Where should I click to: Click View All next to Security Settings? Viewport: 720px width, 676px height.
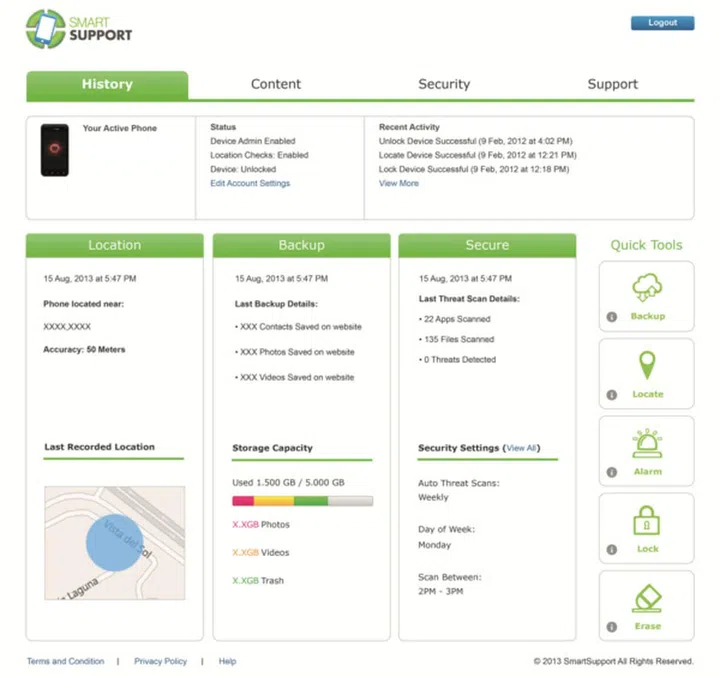click(x=521, y=448)
